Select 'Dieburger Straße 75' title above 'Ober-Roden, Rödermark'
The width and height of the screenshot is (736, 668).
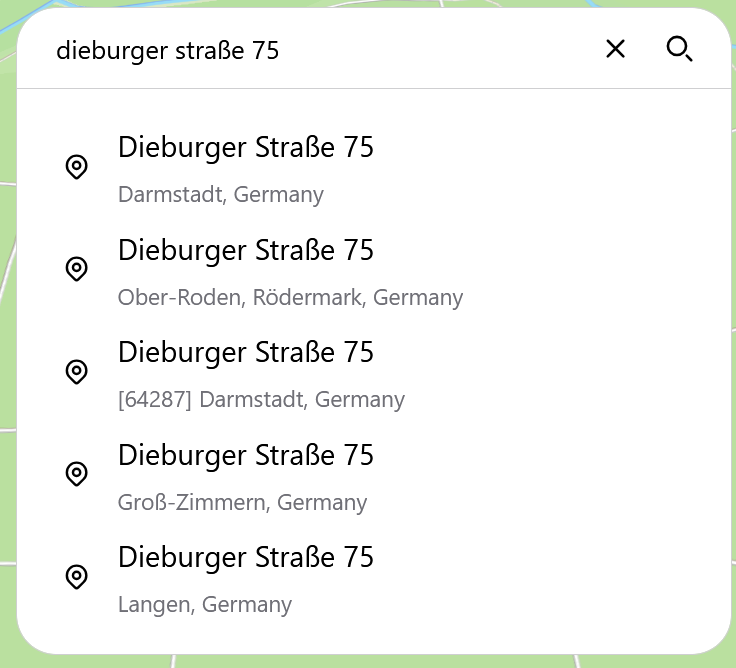(x=246, y=250)
